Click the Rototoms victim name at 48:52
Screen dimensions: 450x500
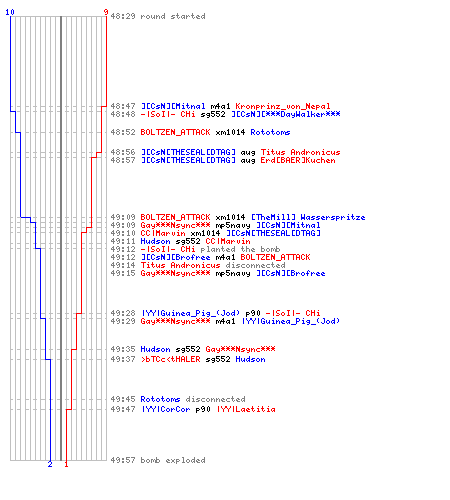pyautogui.click(x=270, y=132)
